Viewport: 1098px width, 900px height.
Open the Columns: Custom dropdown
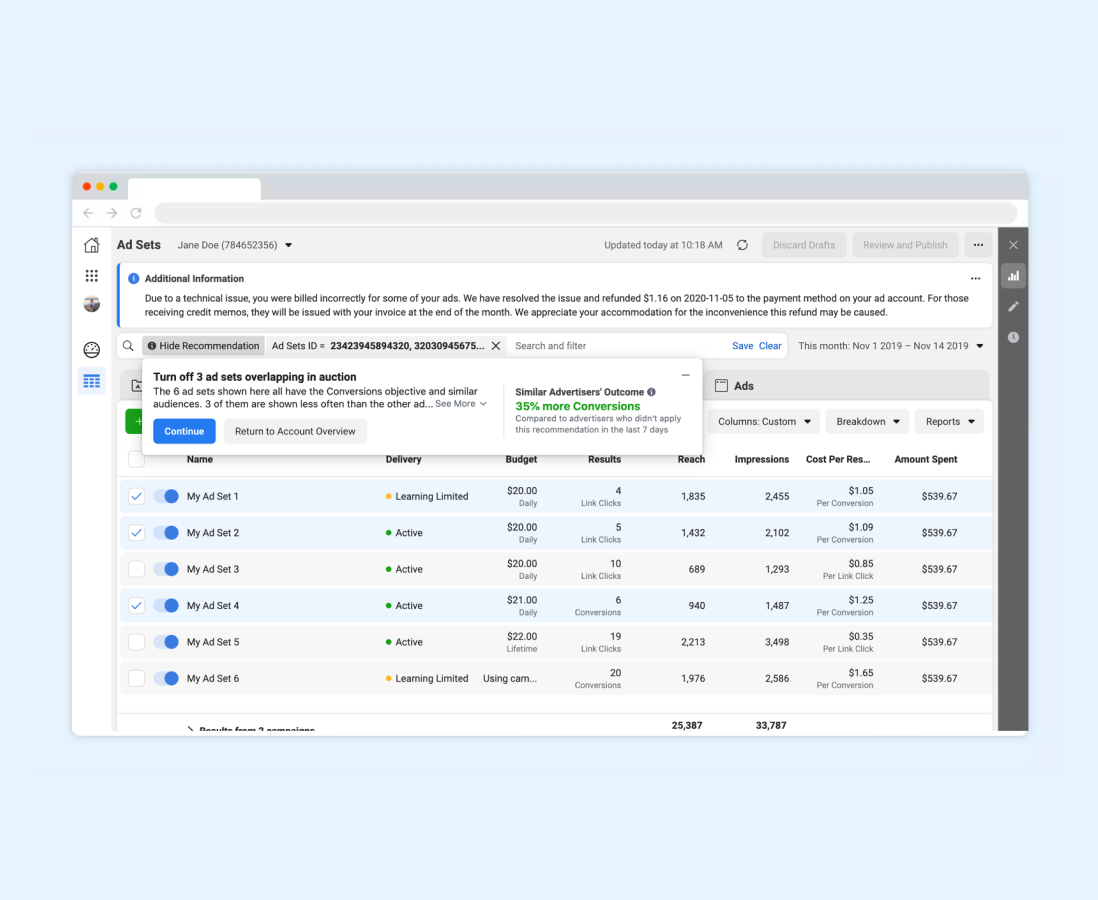pyautogui.click(x=764, y=422)
